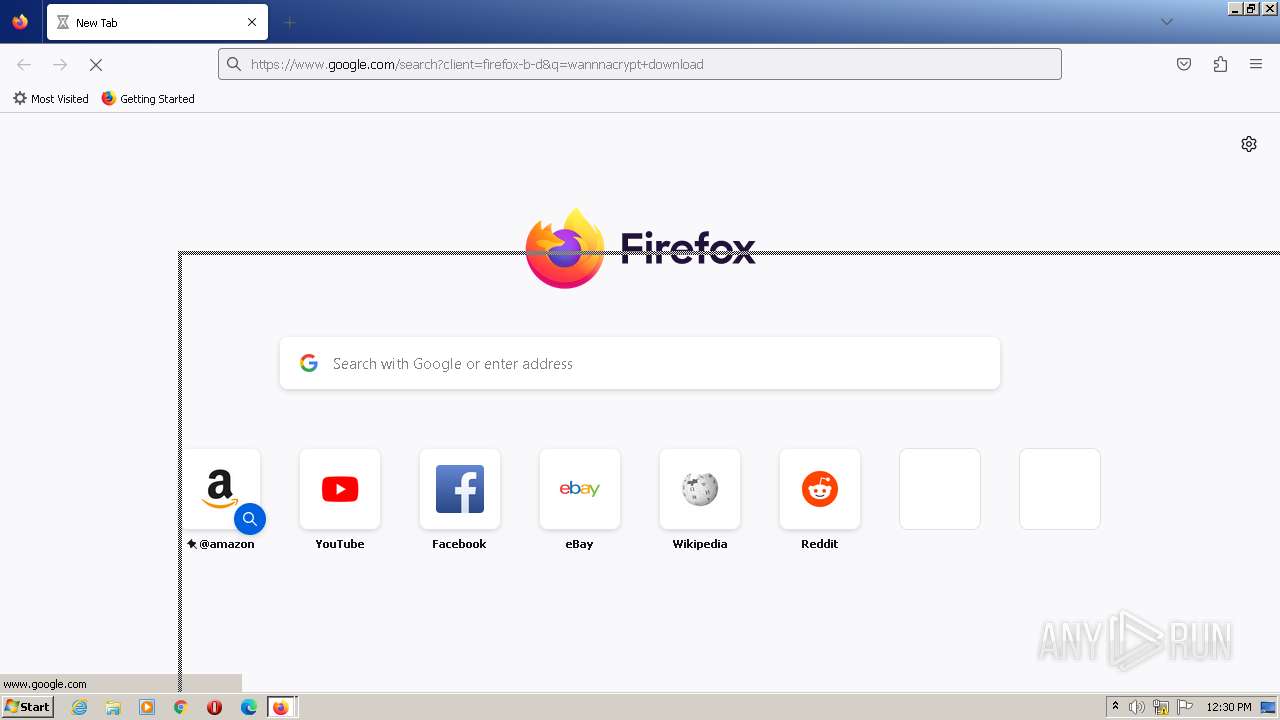The width and height of the screenshot is (1280, 720).
Task: Open the Amazon shortcut tile
Action: (x=221, y=489)
